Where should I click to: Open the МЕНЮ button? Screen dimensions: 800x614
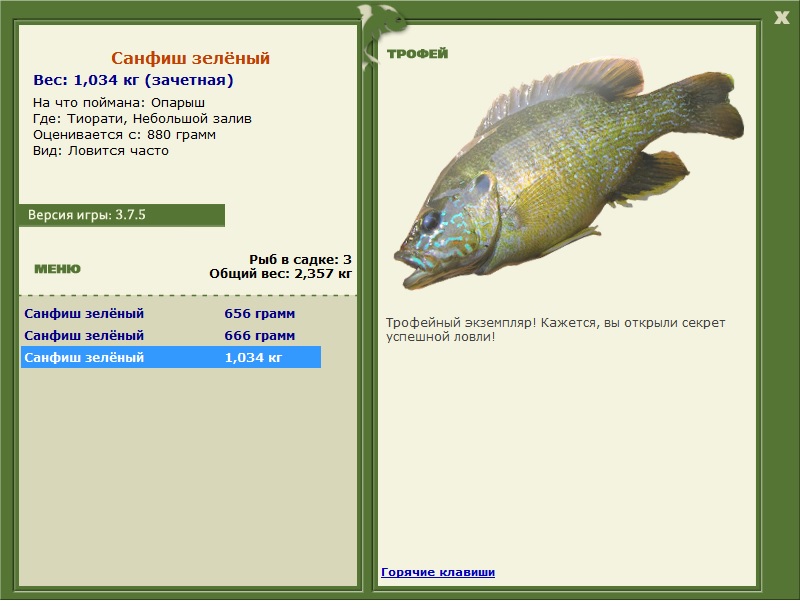point(57,269)
